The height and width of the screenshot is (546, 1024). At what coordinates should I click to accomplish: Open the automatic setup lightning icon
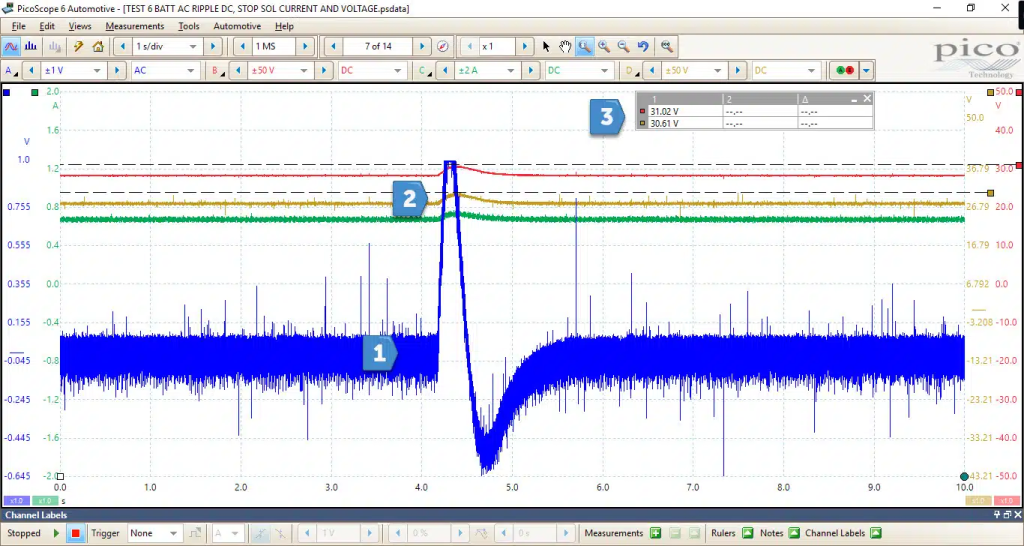78,46
